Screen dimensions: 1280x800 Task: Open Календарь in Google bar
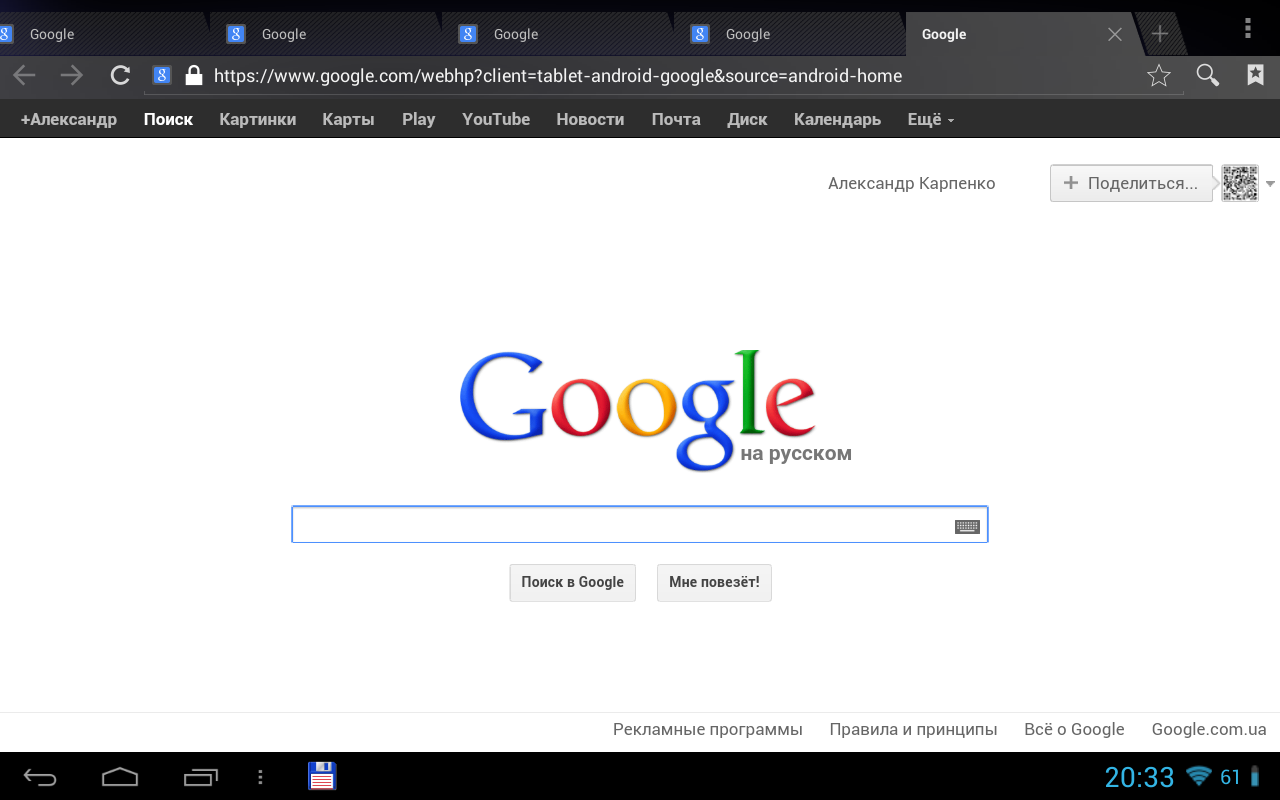tap(837, 119)
